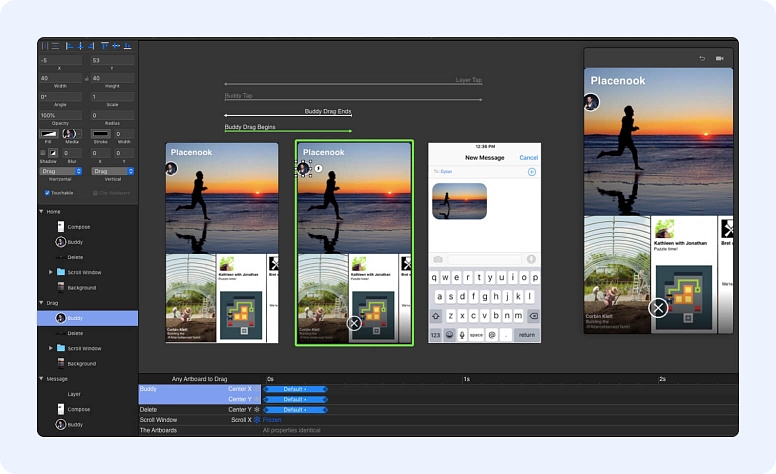Open the Vertical Drag dropdown

click(112, 171)
